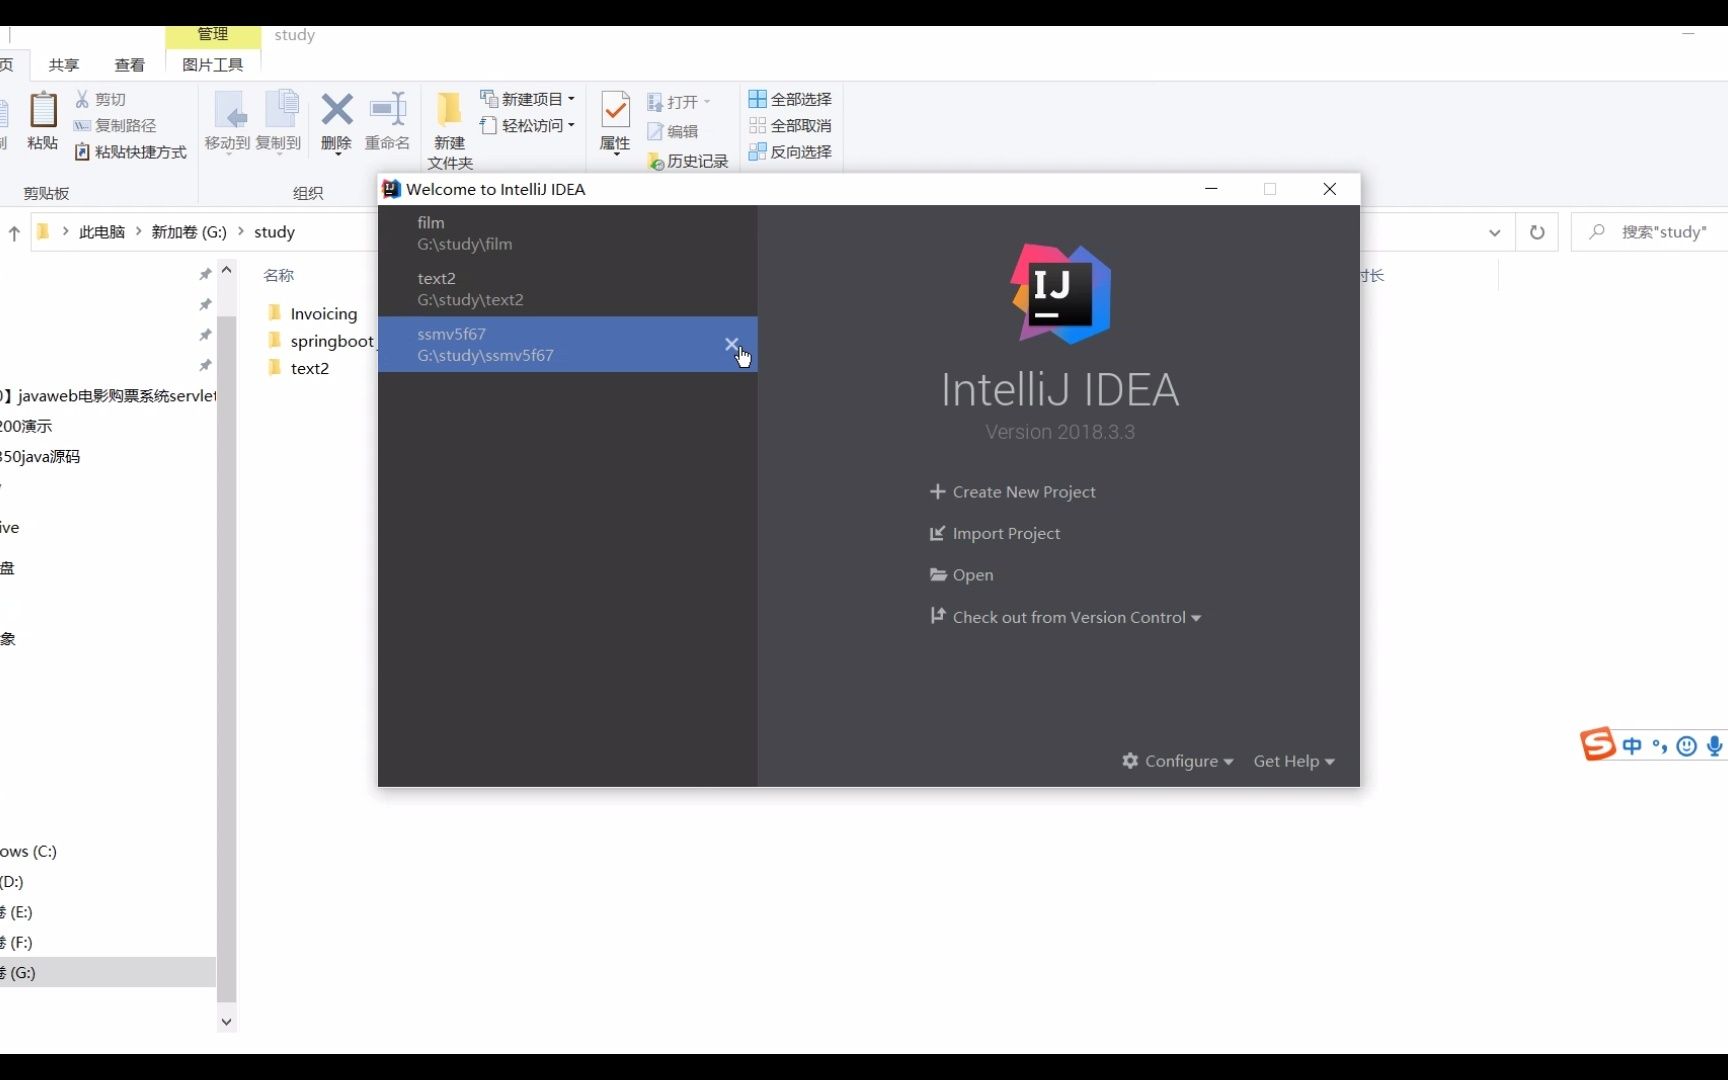Image resolution: width=1728 pixels, height=1080 pixels.
Task: Click Copy path in Explorer ribbon
Action: 115,125
